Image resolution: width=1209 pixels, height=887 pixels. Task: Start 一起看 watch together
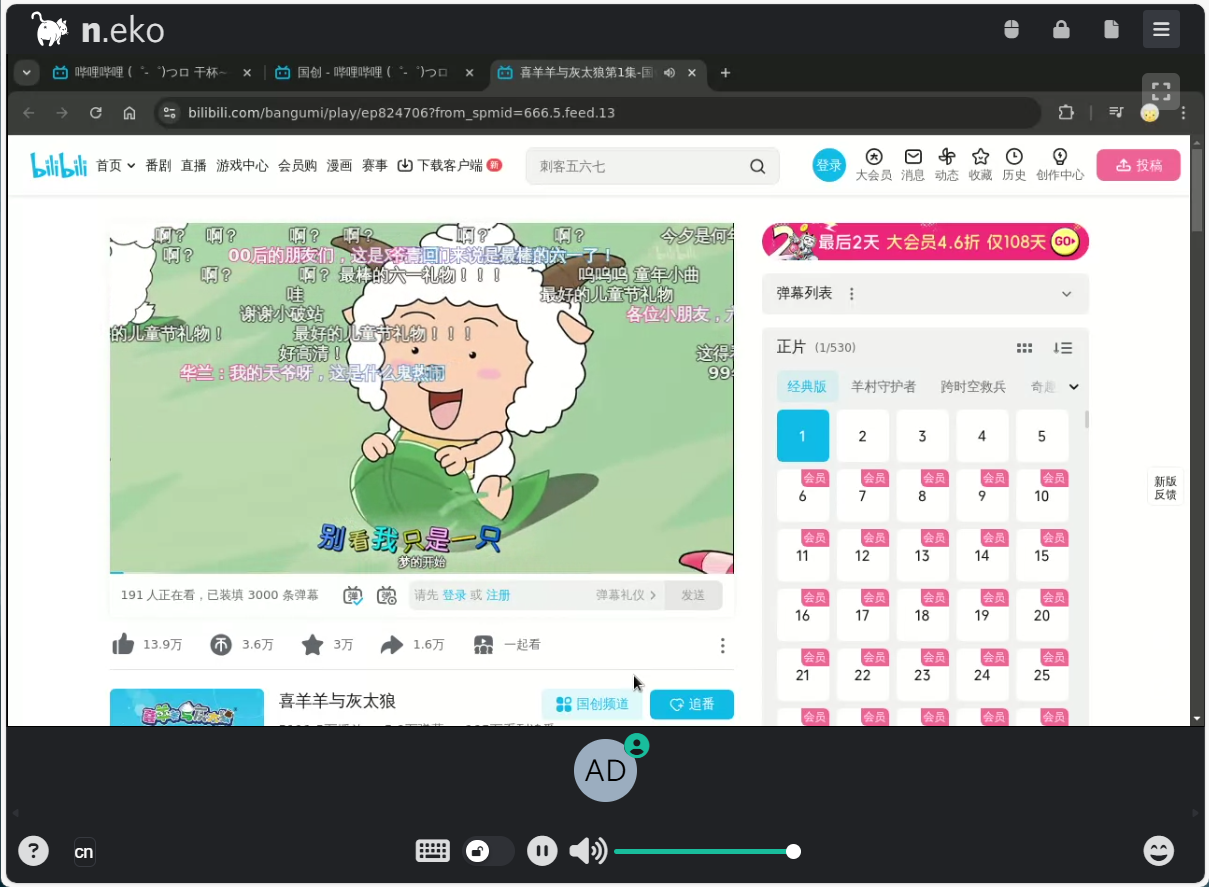507,645
